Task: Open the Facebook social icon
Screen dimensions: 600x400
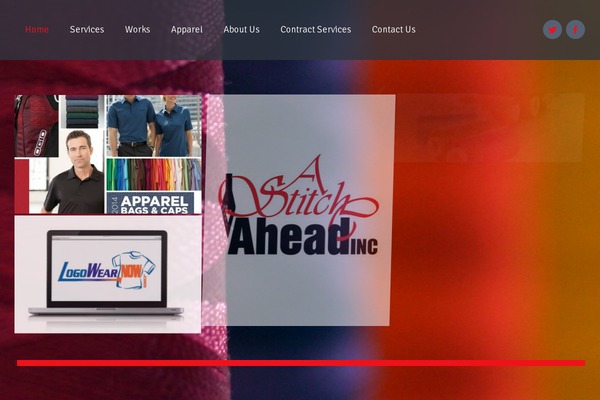Action: 575,29
